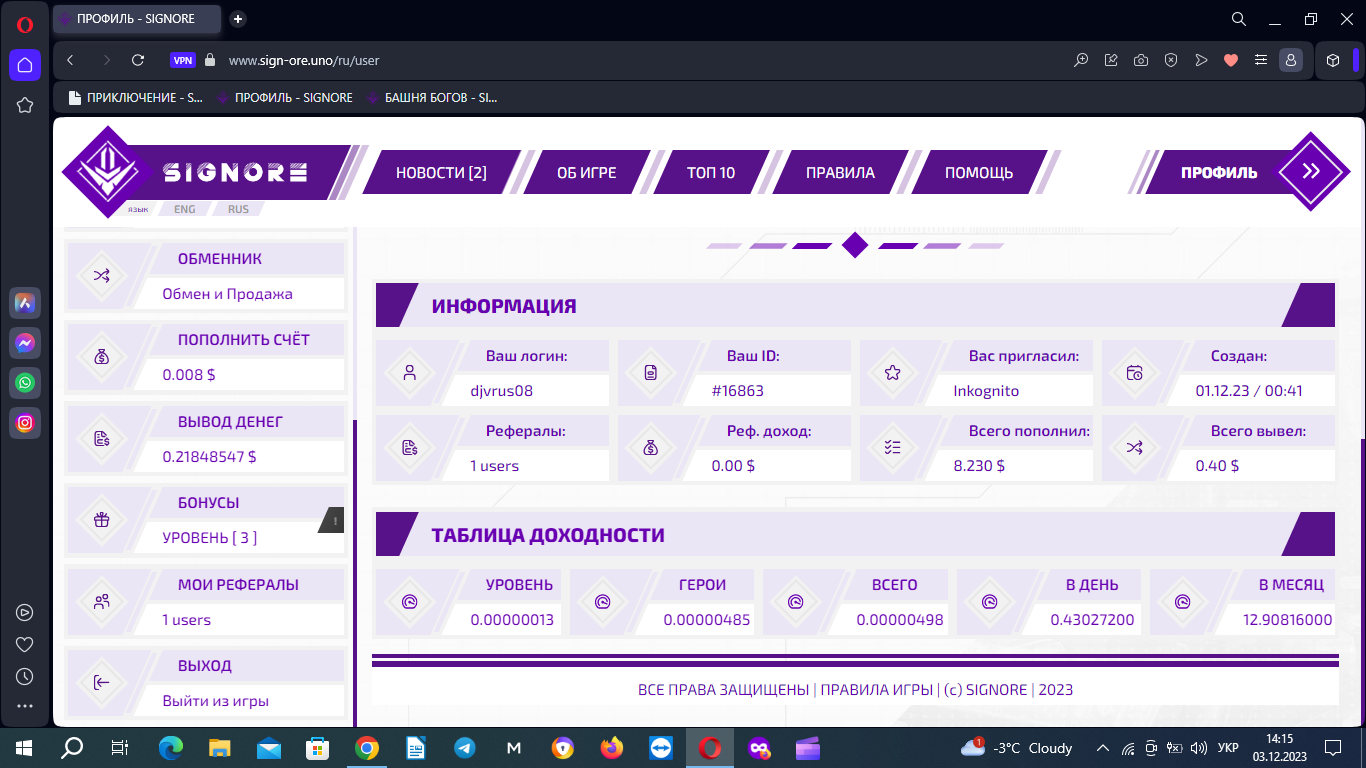Open the Aria AI sidebar icon
The image size is (1366, 768).
(x=25, y=302)
